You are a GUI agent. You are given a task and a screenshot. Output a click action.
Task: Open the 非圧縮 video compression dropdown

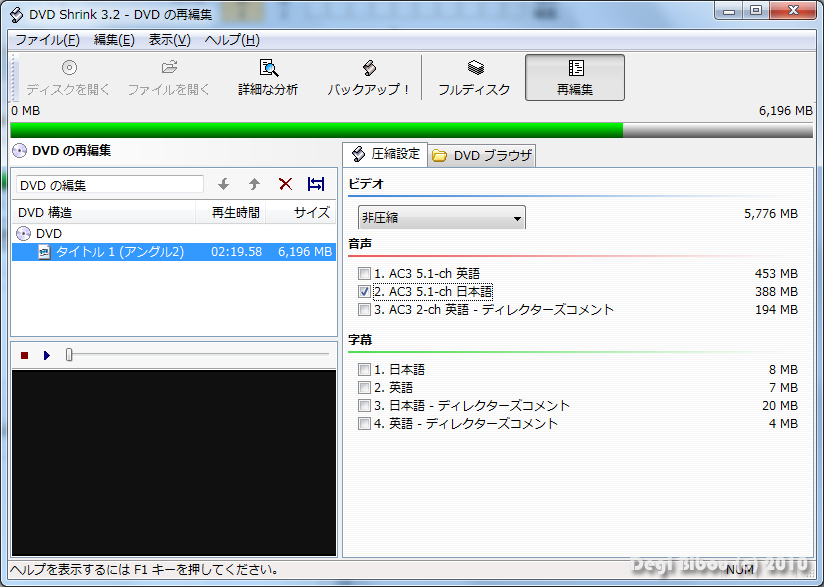tap(441, 218)
